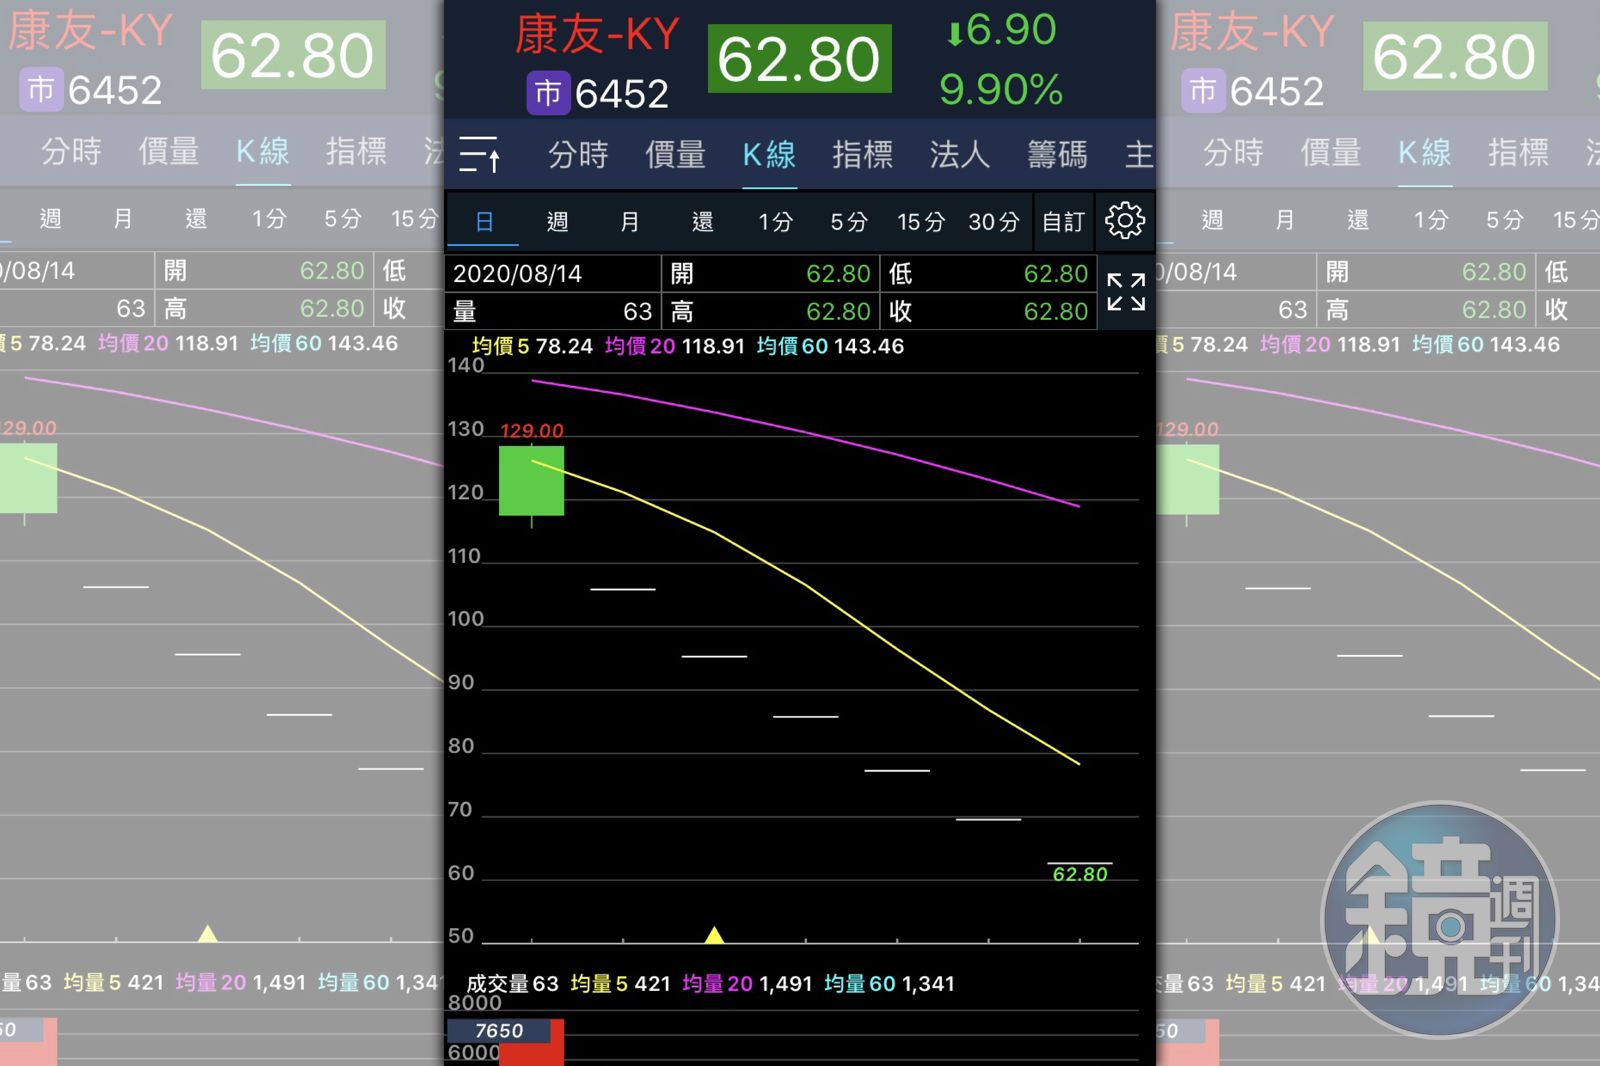The width and height of the screenshot is (1600, 1066).
Task: Select the 日 daily period
Action: [484, 222]
